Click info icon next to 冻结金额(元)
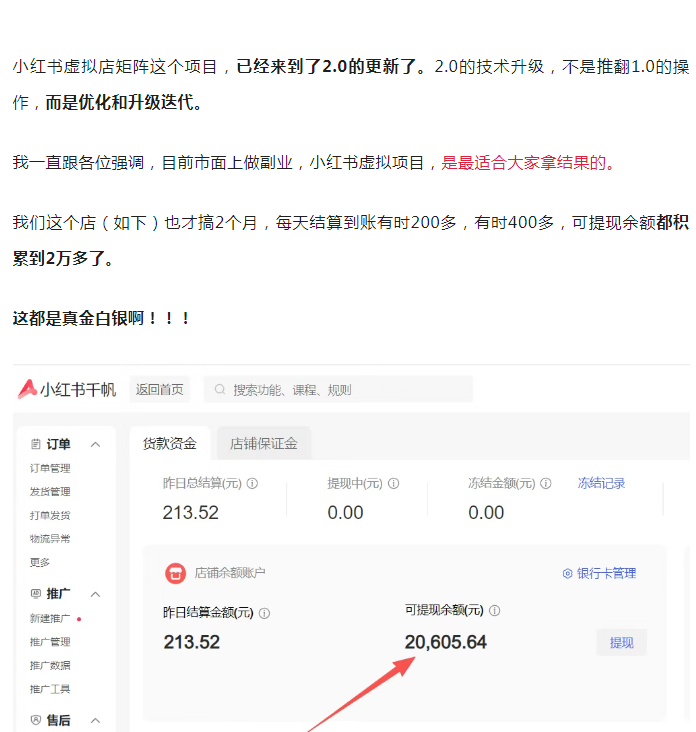 (546, 484)
